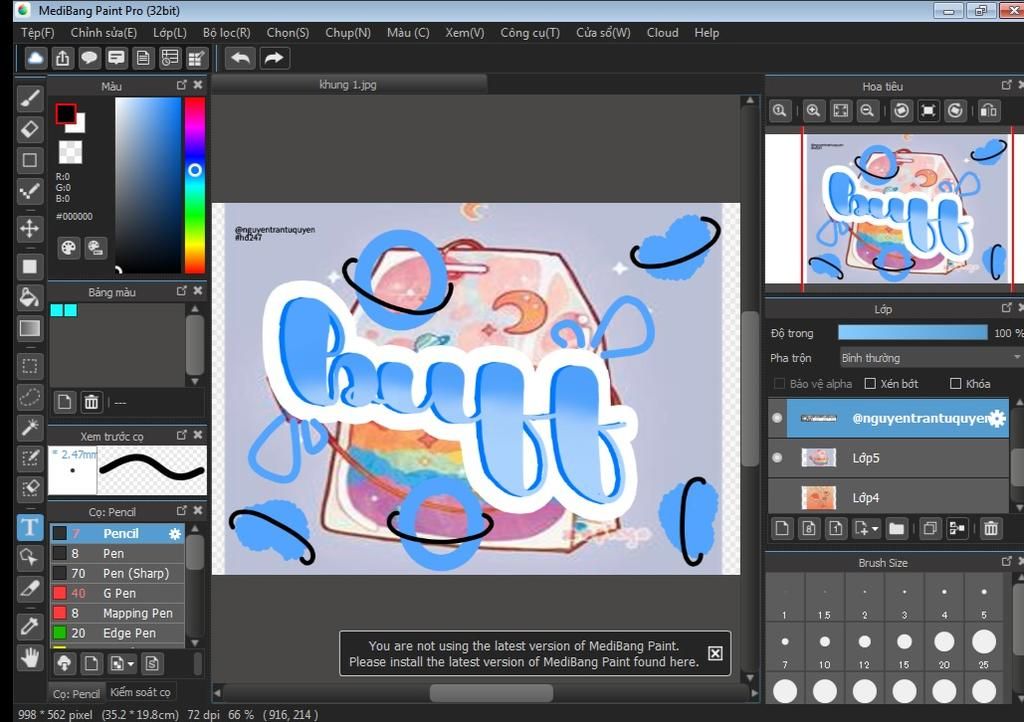Undock the Brush Size panel

1006,561
